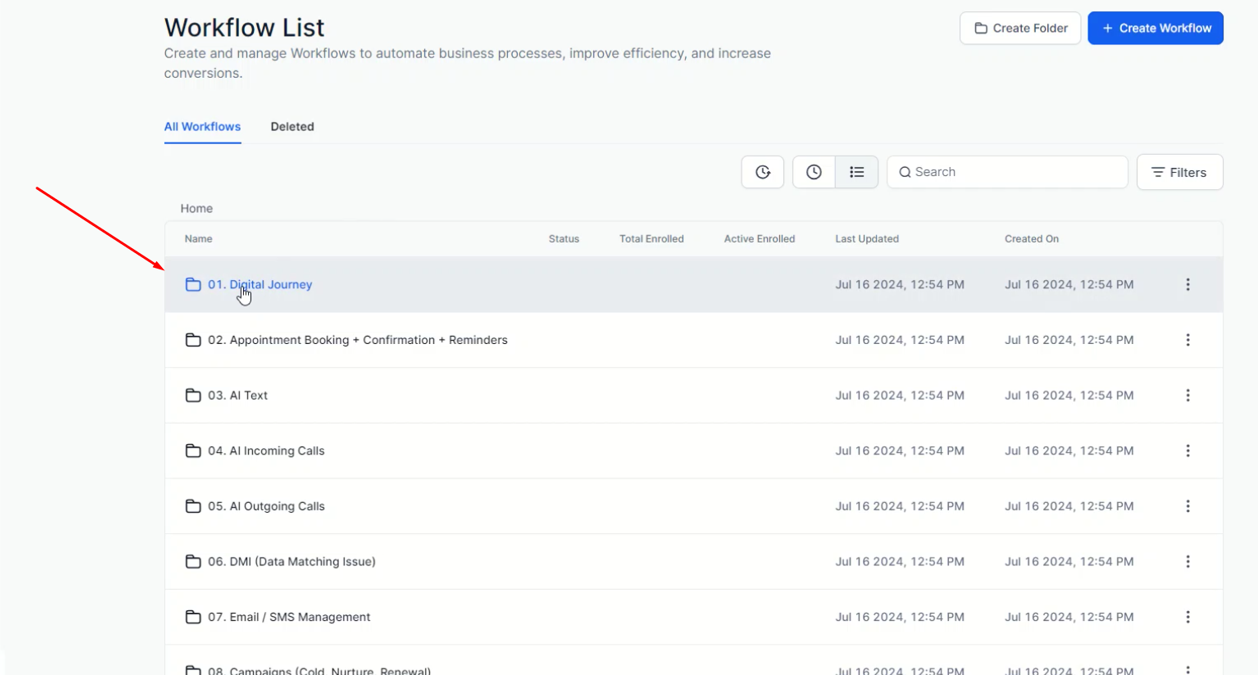Viewport: 1258px width, 692px height.
Task: Open three-dot menu for 03. AI Text
Action: coord(1187,396)
